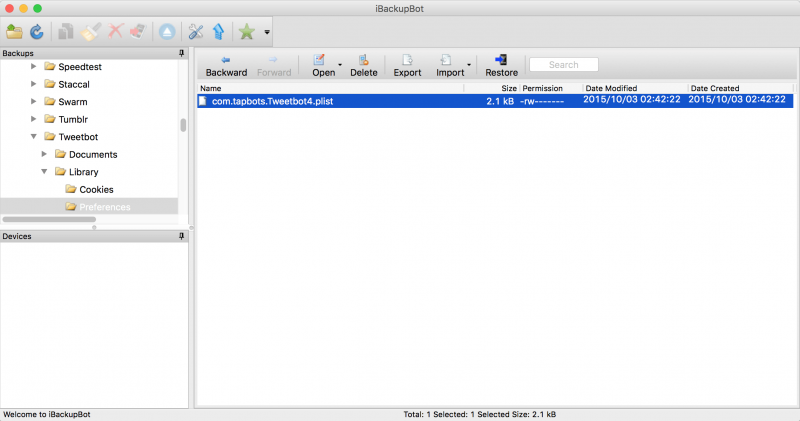Collapse the Library folder
800x421 pixels.
(x=44, y=171)
